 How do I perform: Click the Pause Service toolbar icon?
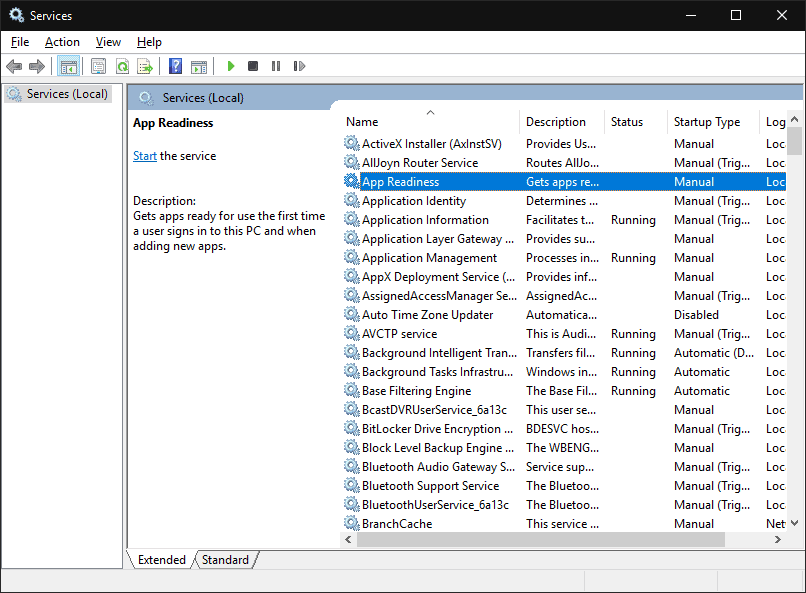(x=276, y=66)
